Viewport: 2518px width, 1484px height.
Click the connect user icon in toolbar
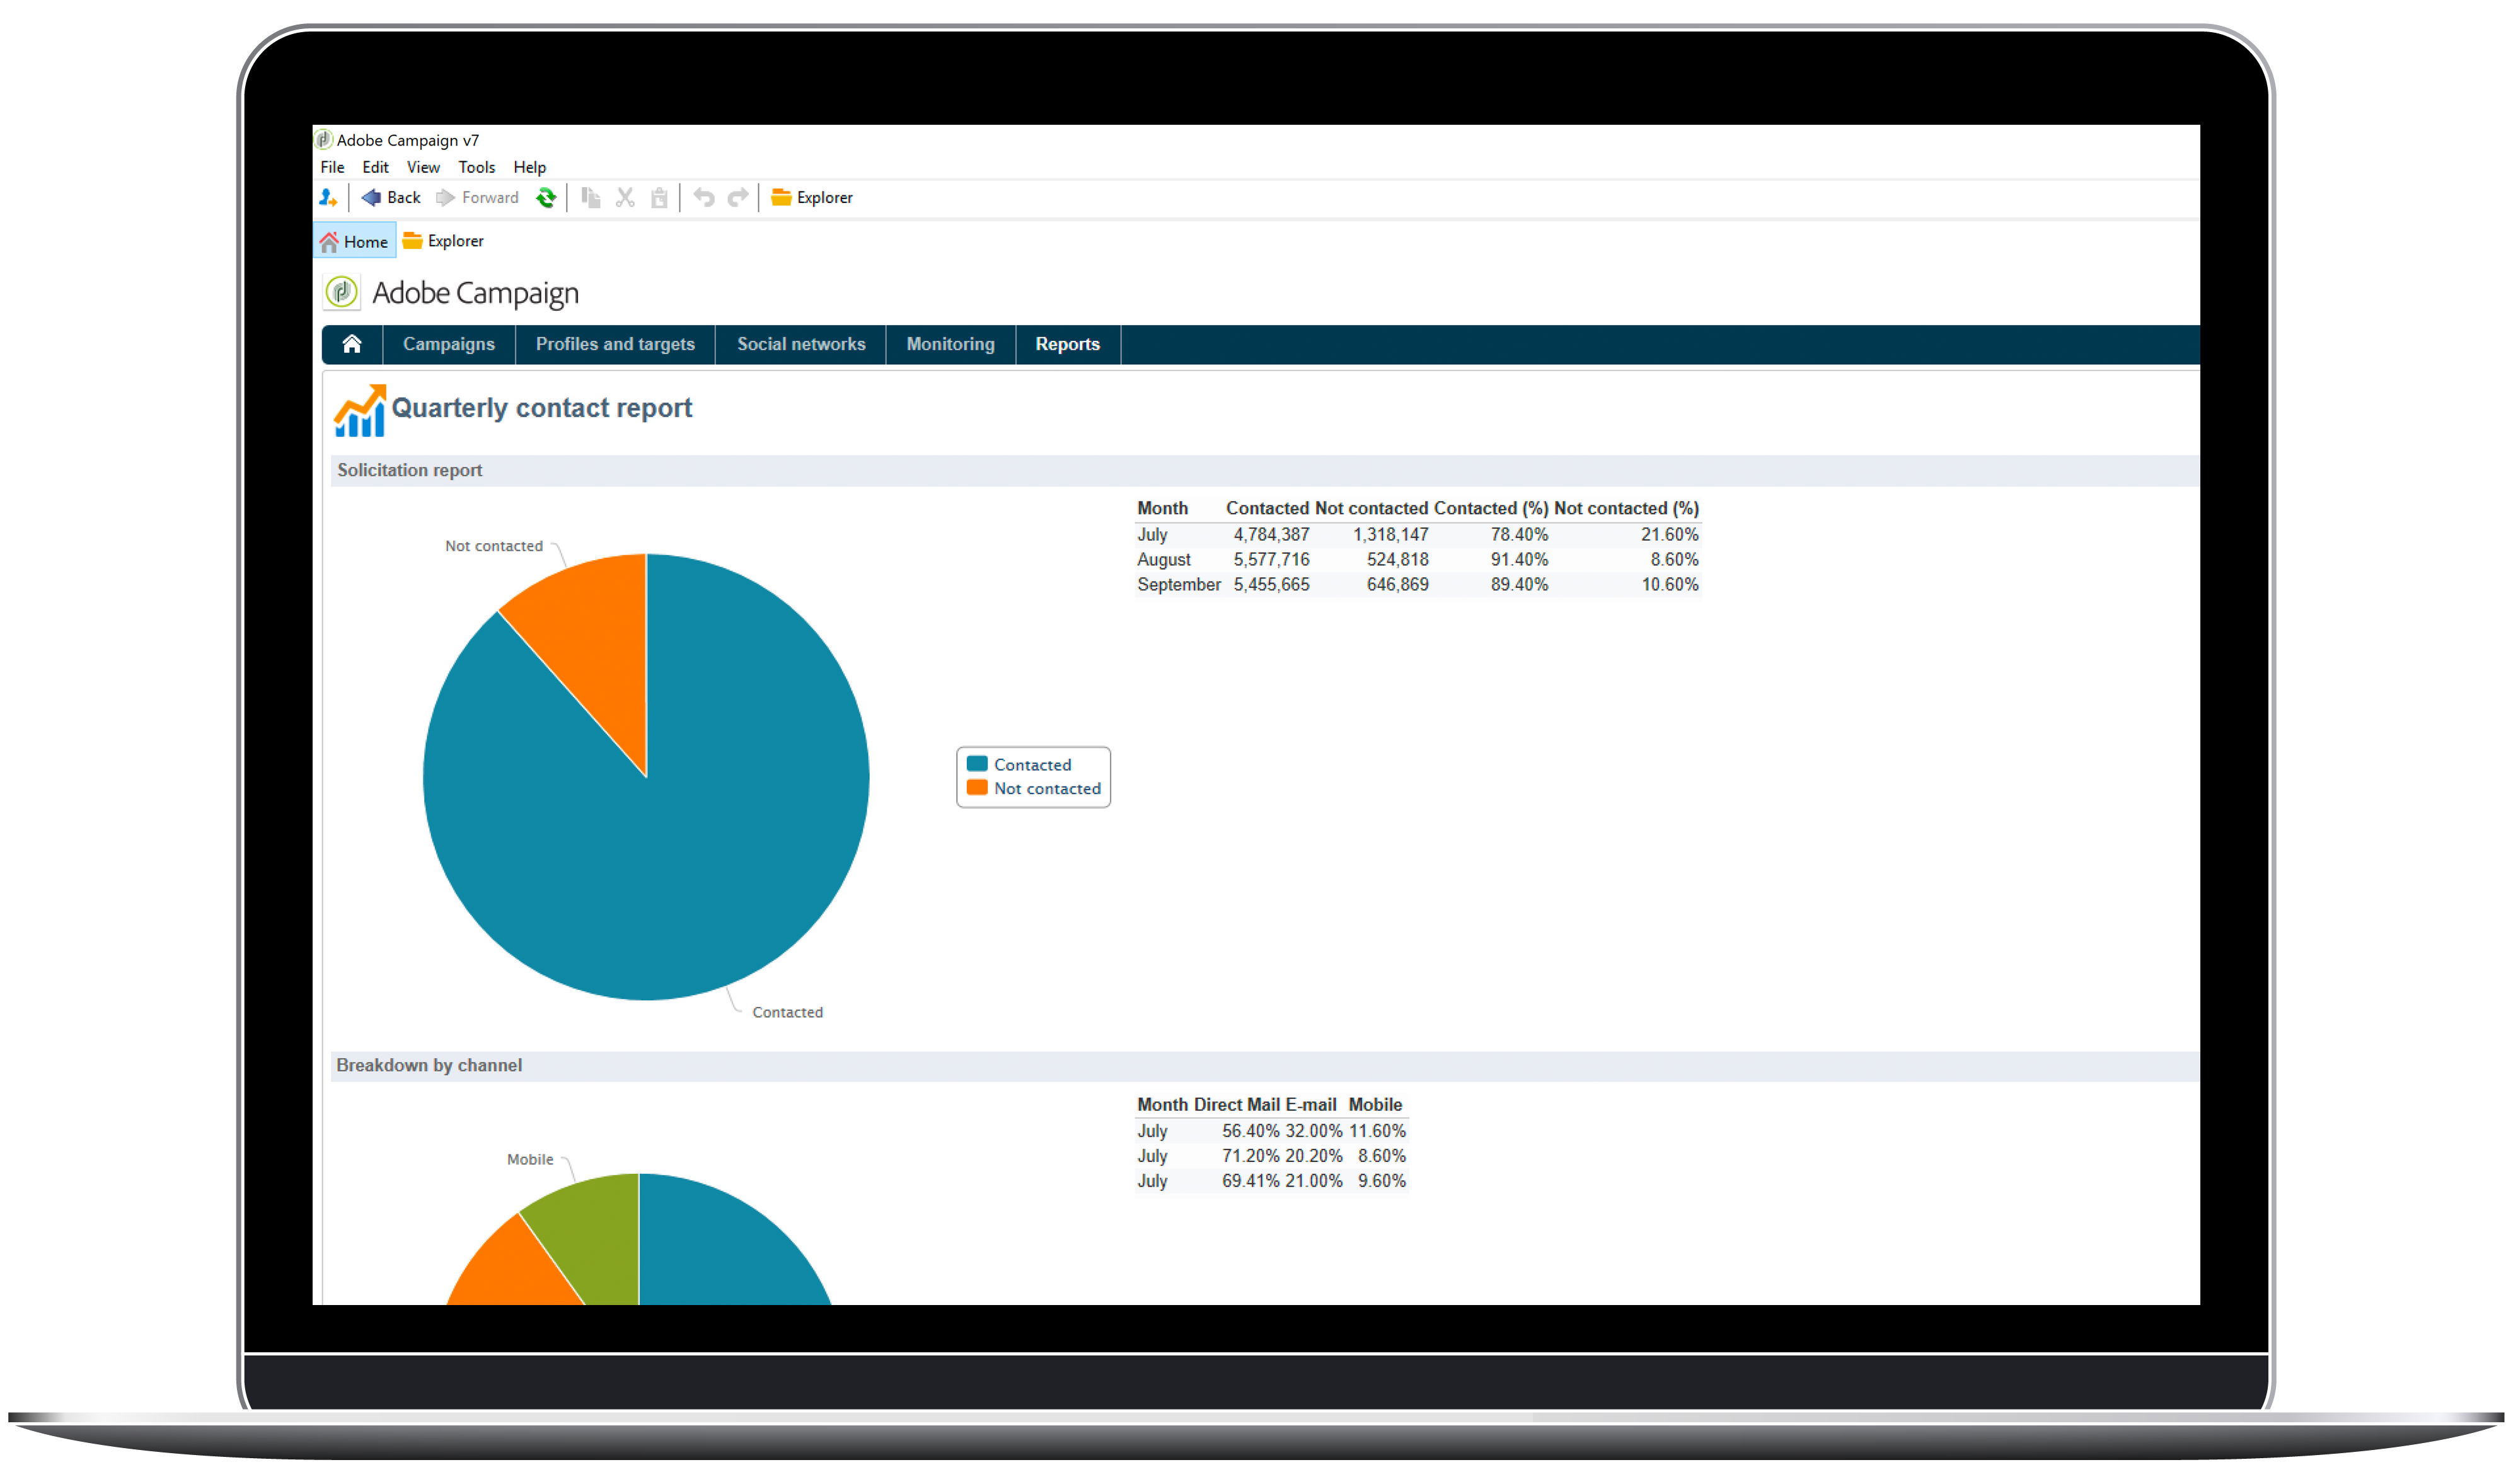click(328, 198)
